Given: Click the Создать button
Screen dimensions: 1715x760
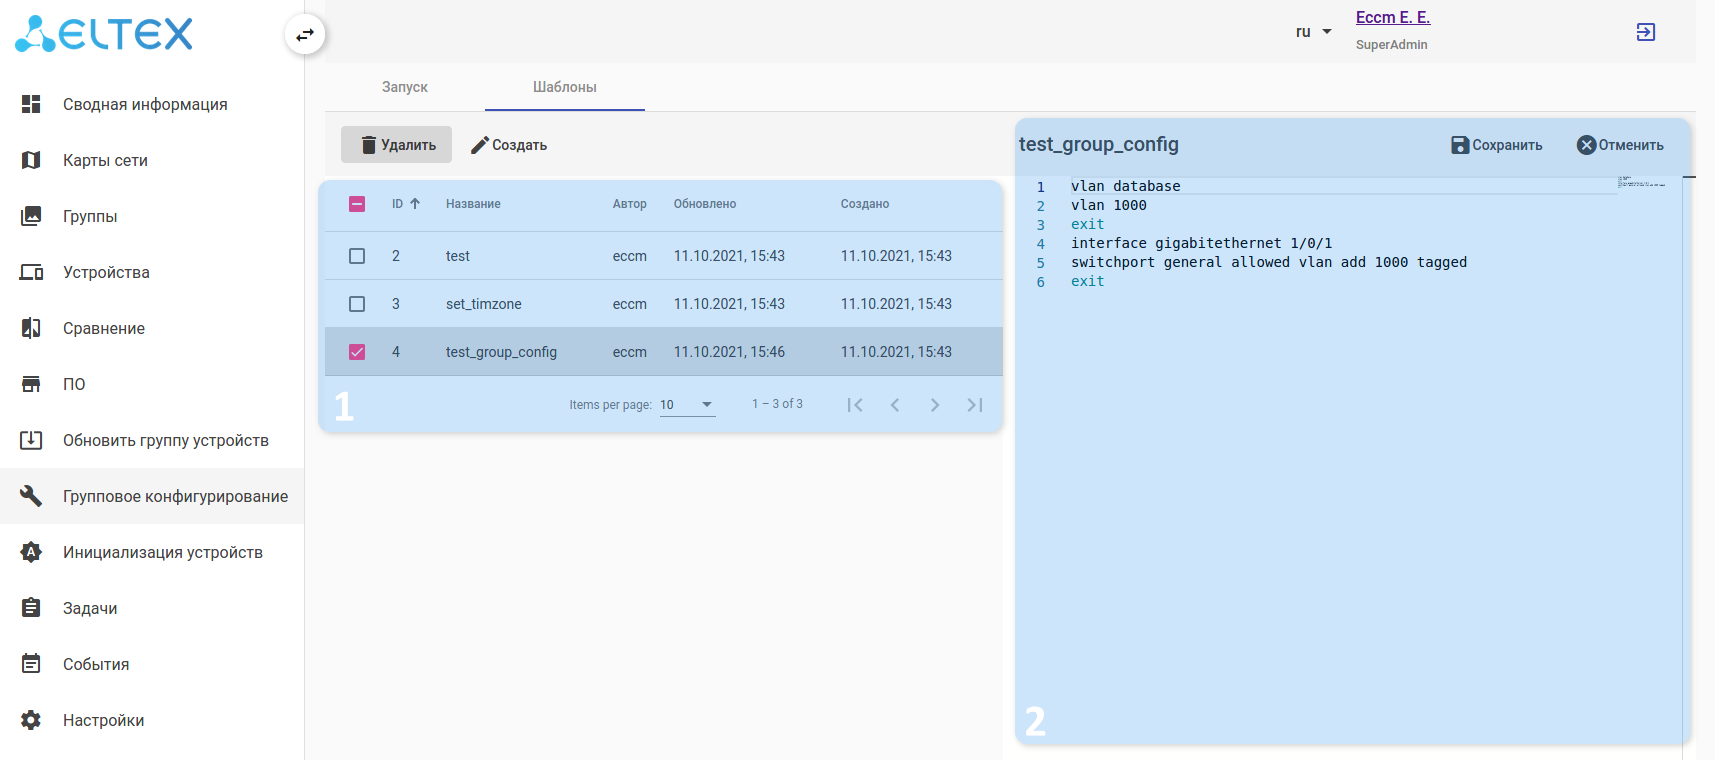Looking at the screenshot, I should coord(509,145).
